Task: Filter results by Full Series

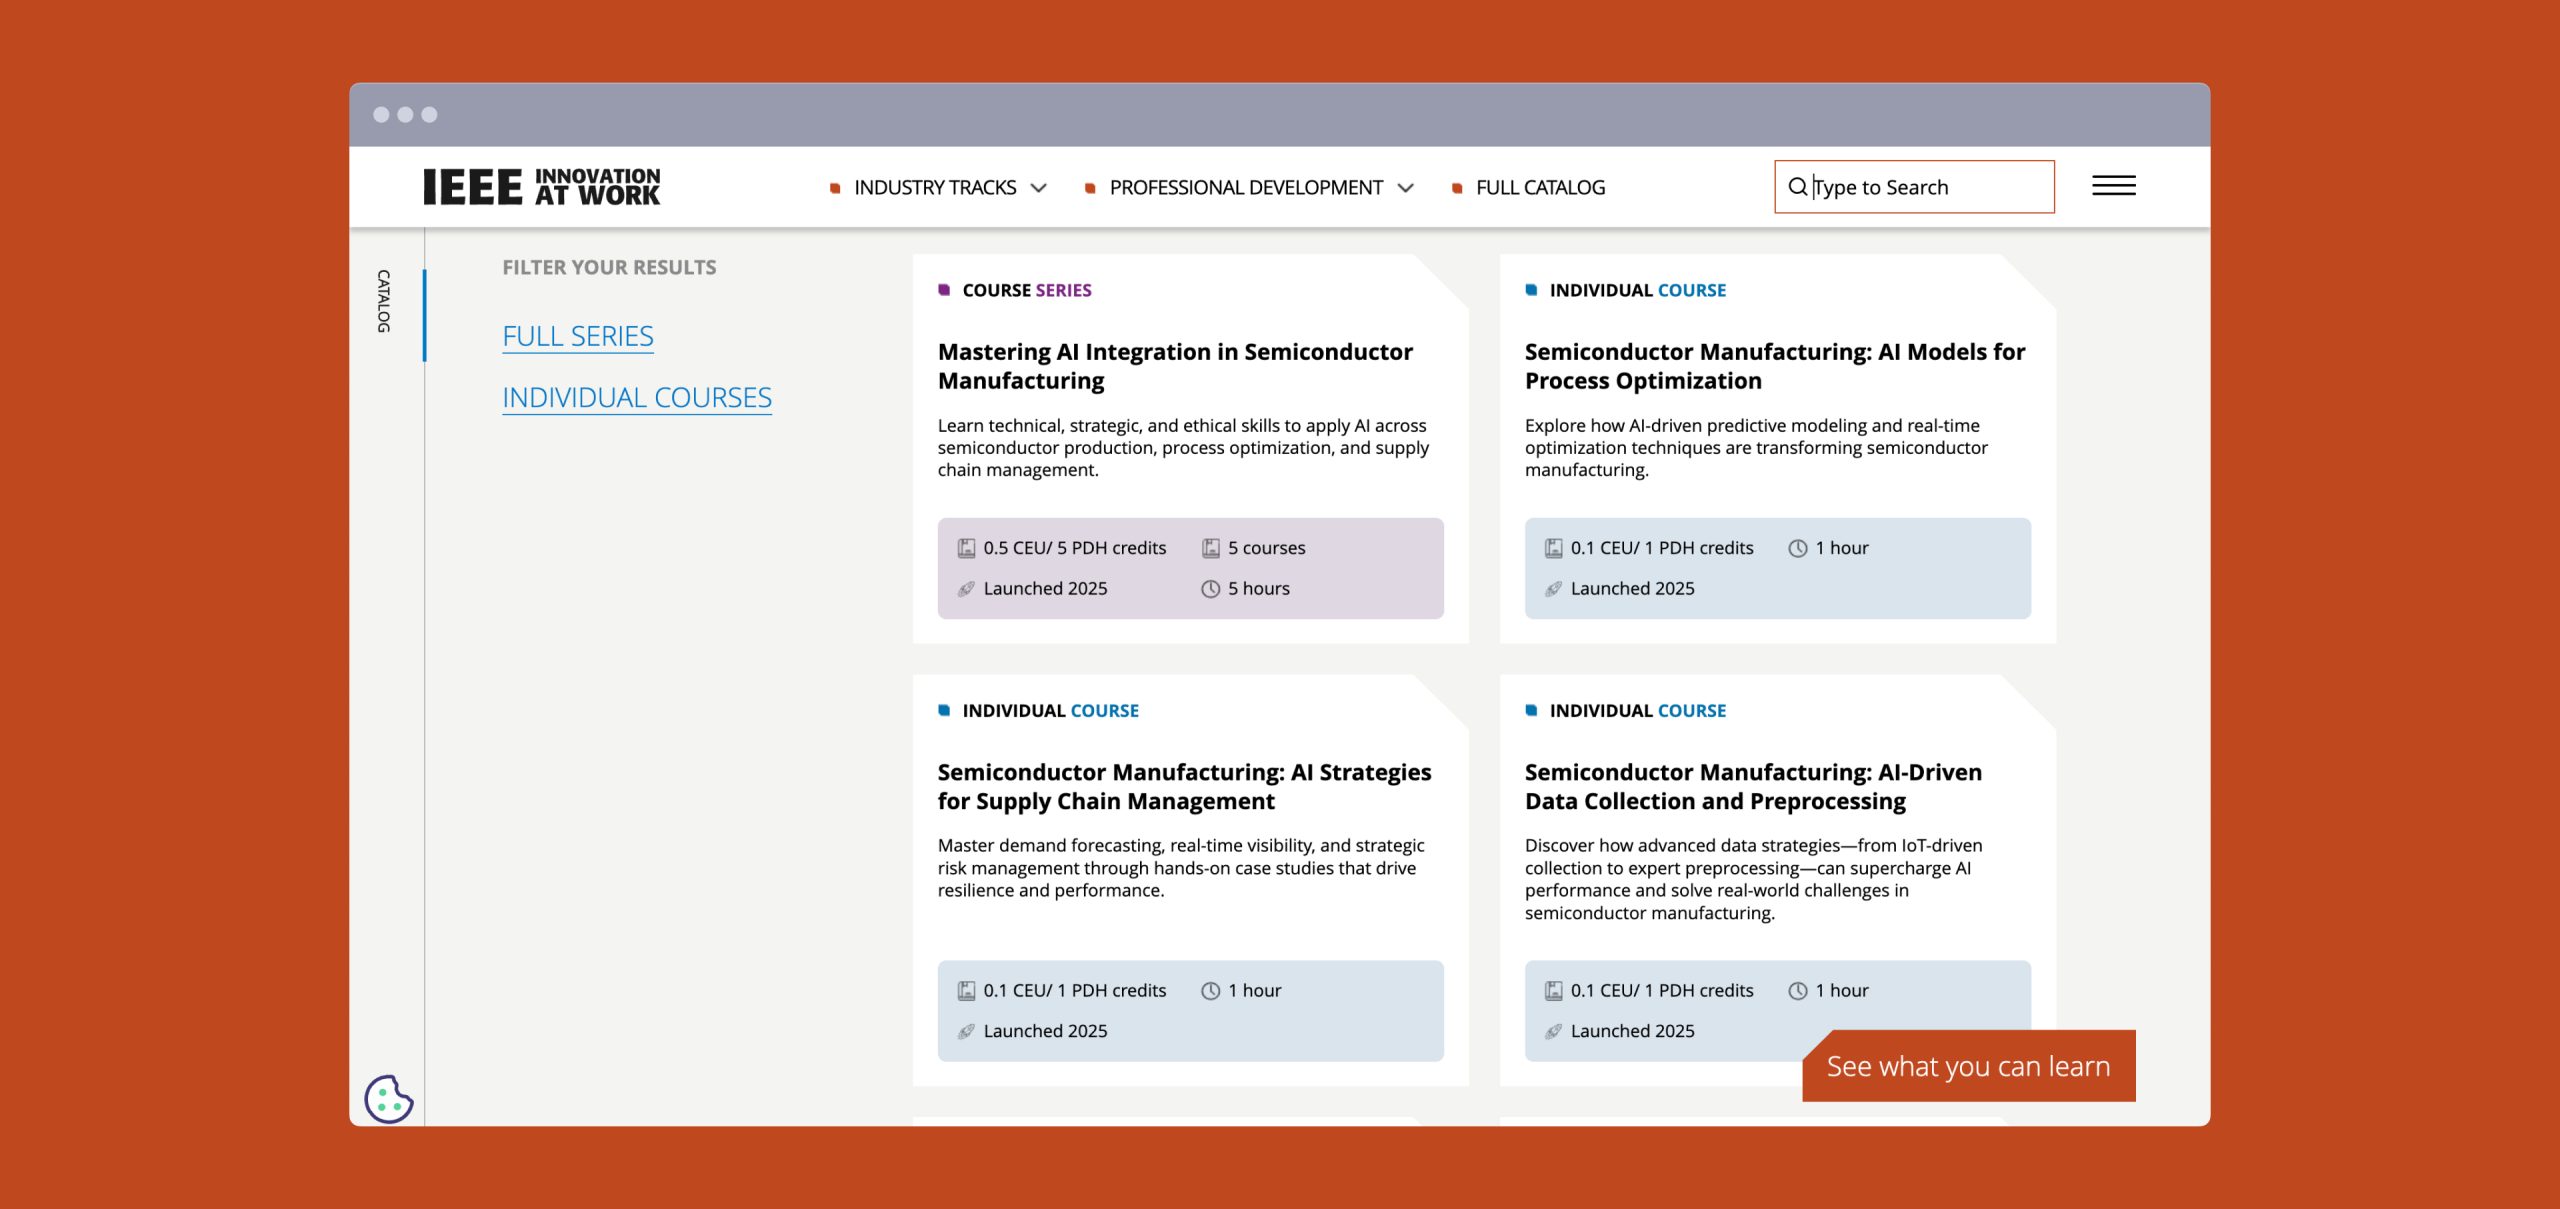Action: (577, 336)
